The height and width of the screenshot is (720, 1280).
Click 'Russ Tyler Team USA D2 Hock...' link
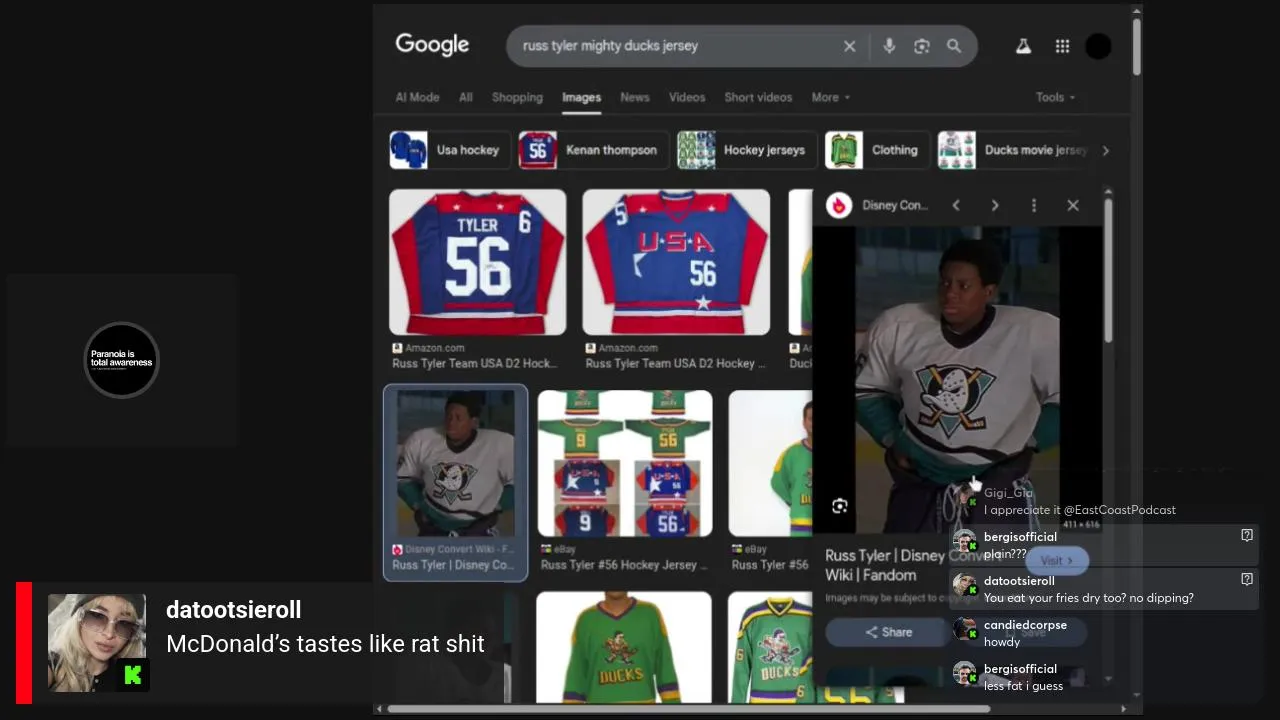[x=474, y=363]
